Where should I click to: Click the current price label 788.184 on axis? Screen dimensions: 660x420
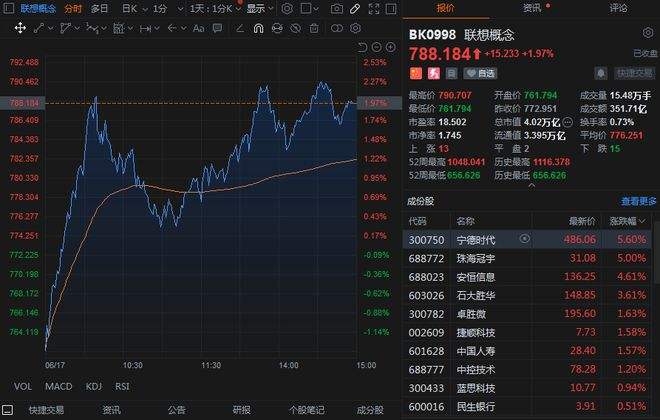click(x=23, y=103)
